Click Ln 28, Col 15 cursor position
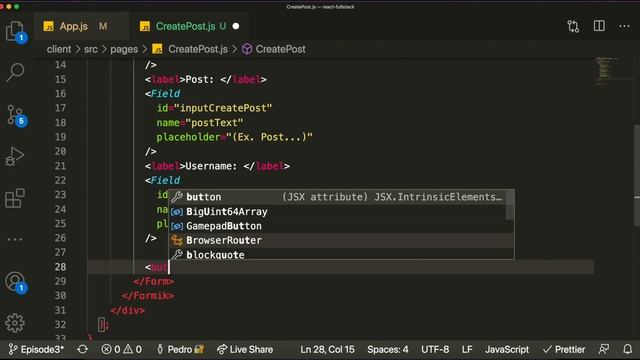This screenshot has height=360, width=640. [x=327, y=349]
